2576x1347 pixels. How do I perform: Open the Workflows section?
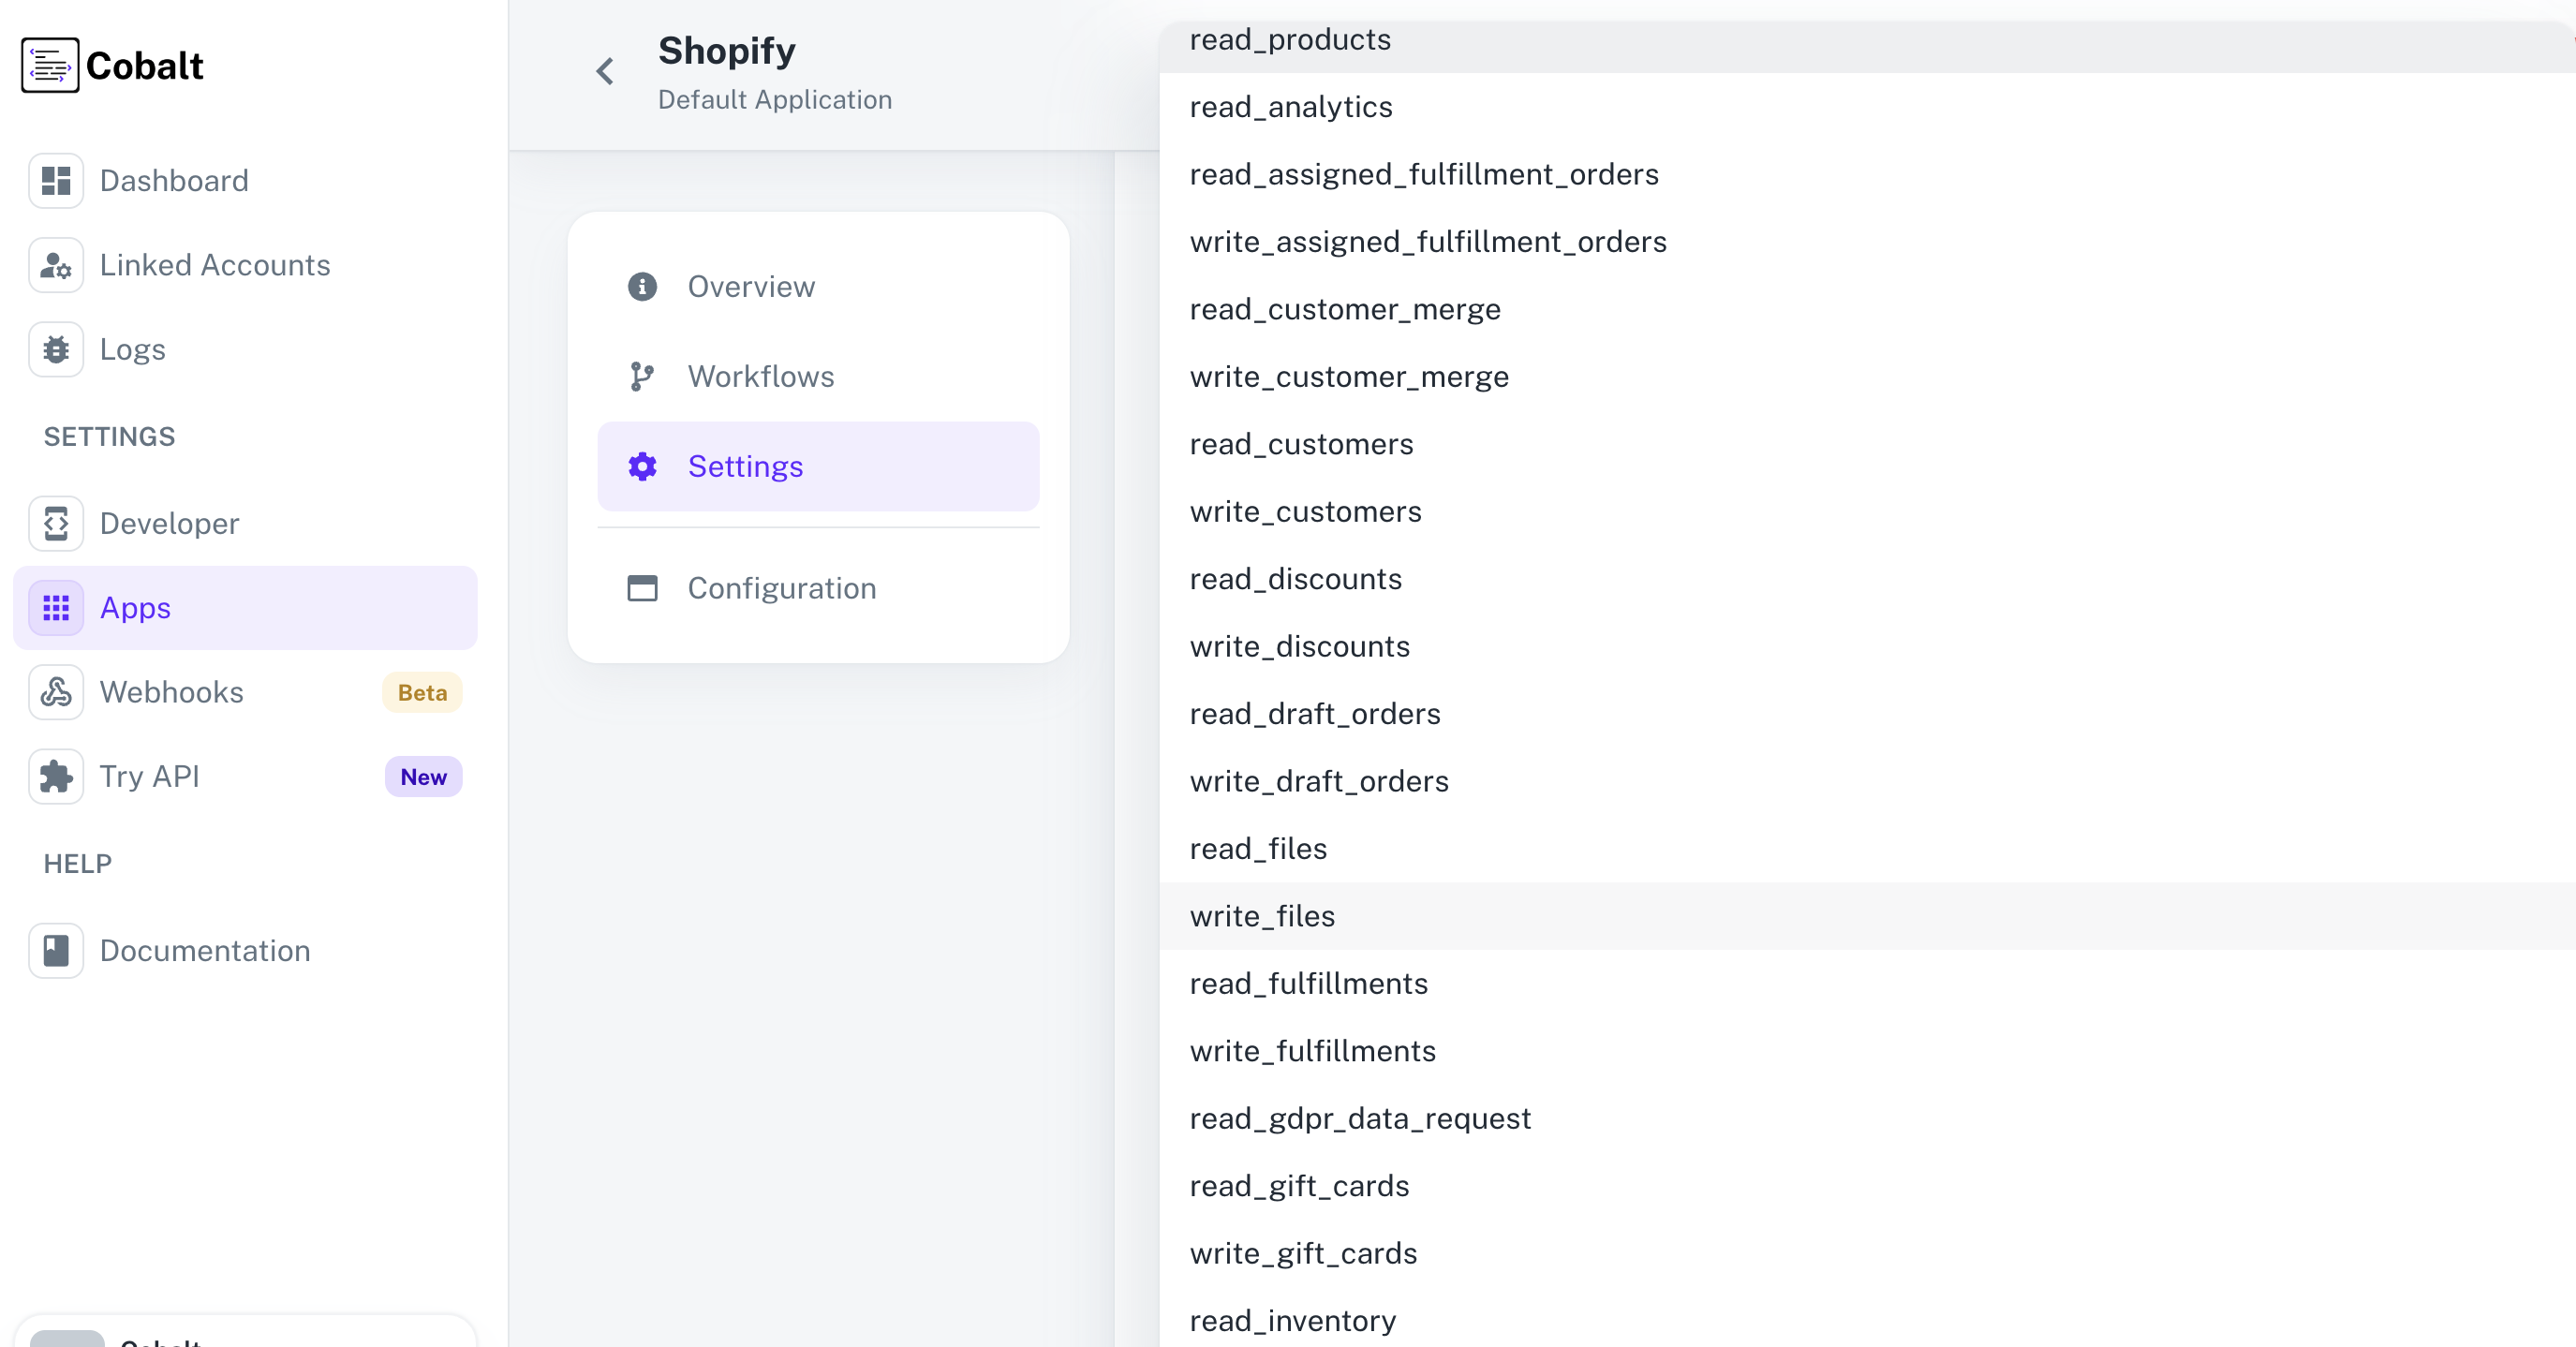click(x=760, y=376)
